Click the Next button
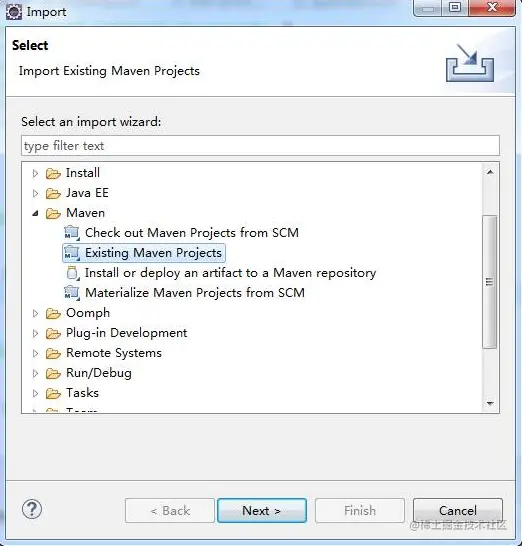 pyautogui.click(x=262, y=510)
